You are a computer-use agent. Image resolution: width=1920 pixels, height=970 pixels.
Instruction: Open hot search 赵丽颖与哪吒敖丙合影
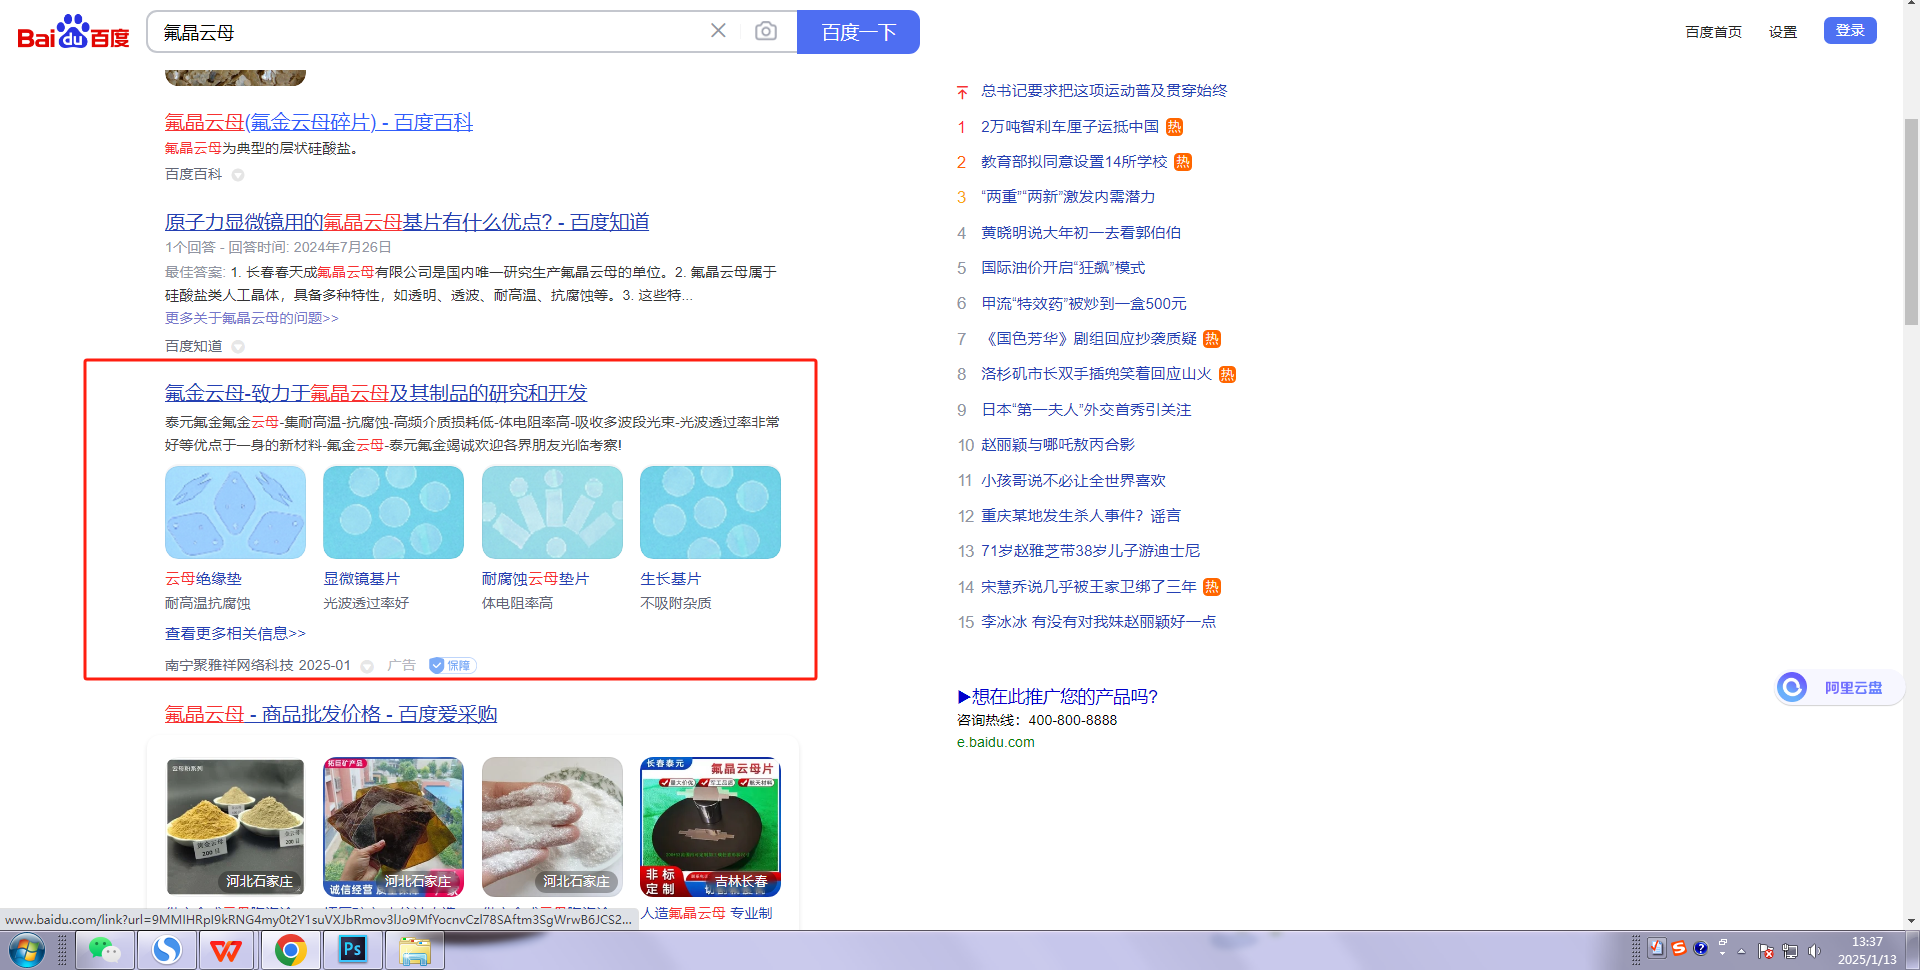pos(1058,445)
